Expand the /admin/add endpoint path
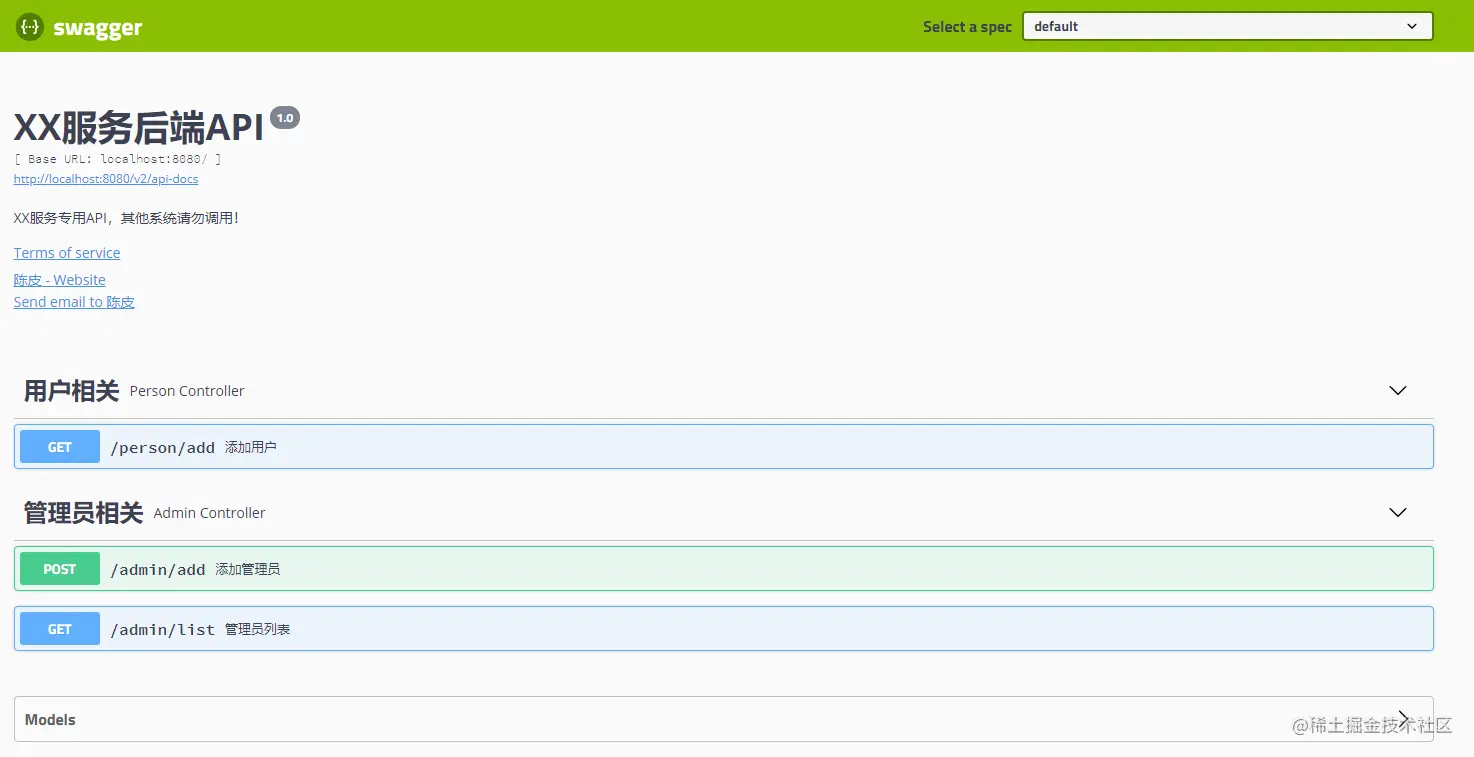The image size is (1474, 757). 157,569
